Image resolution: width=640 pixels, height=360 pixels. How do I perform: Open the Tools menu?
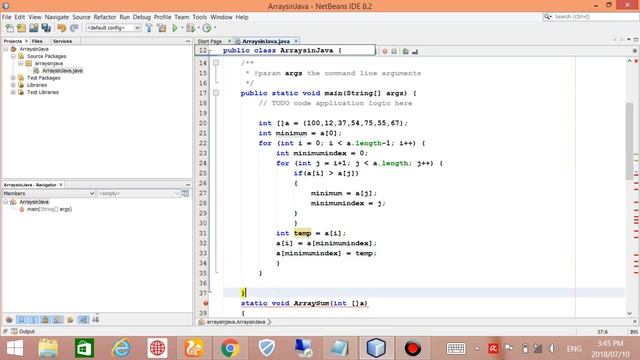(x=200, y=17)
